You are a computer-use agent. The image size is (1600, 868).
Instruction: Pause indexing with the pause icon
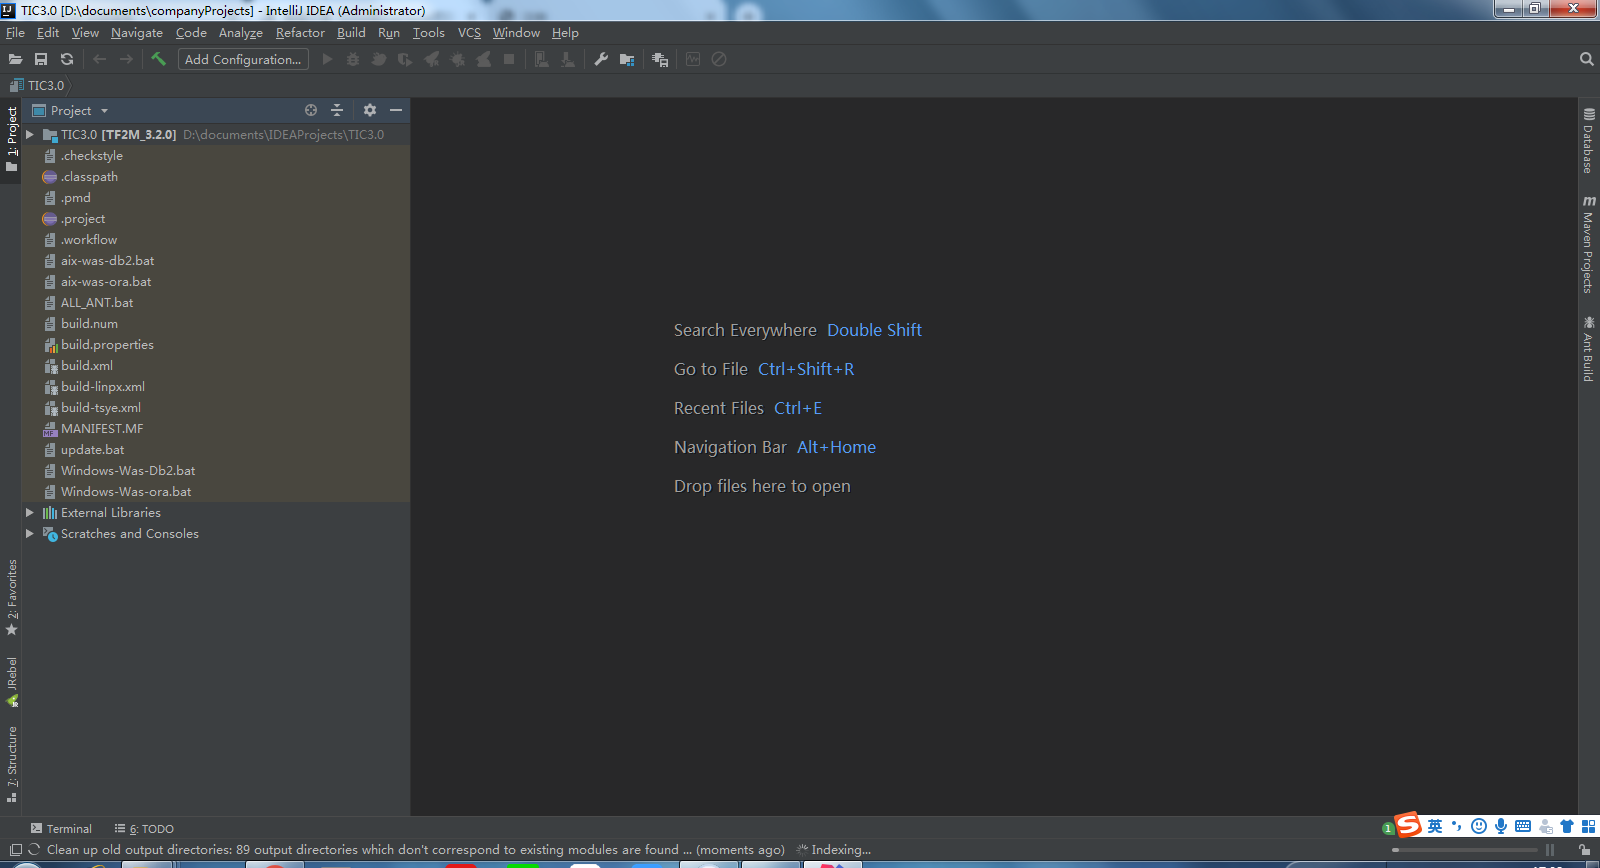(x=1550, y=850)
